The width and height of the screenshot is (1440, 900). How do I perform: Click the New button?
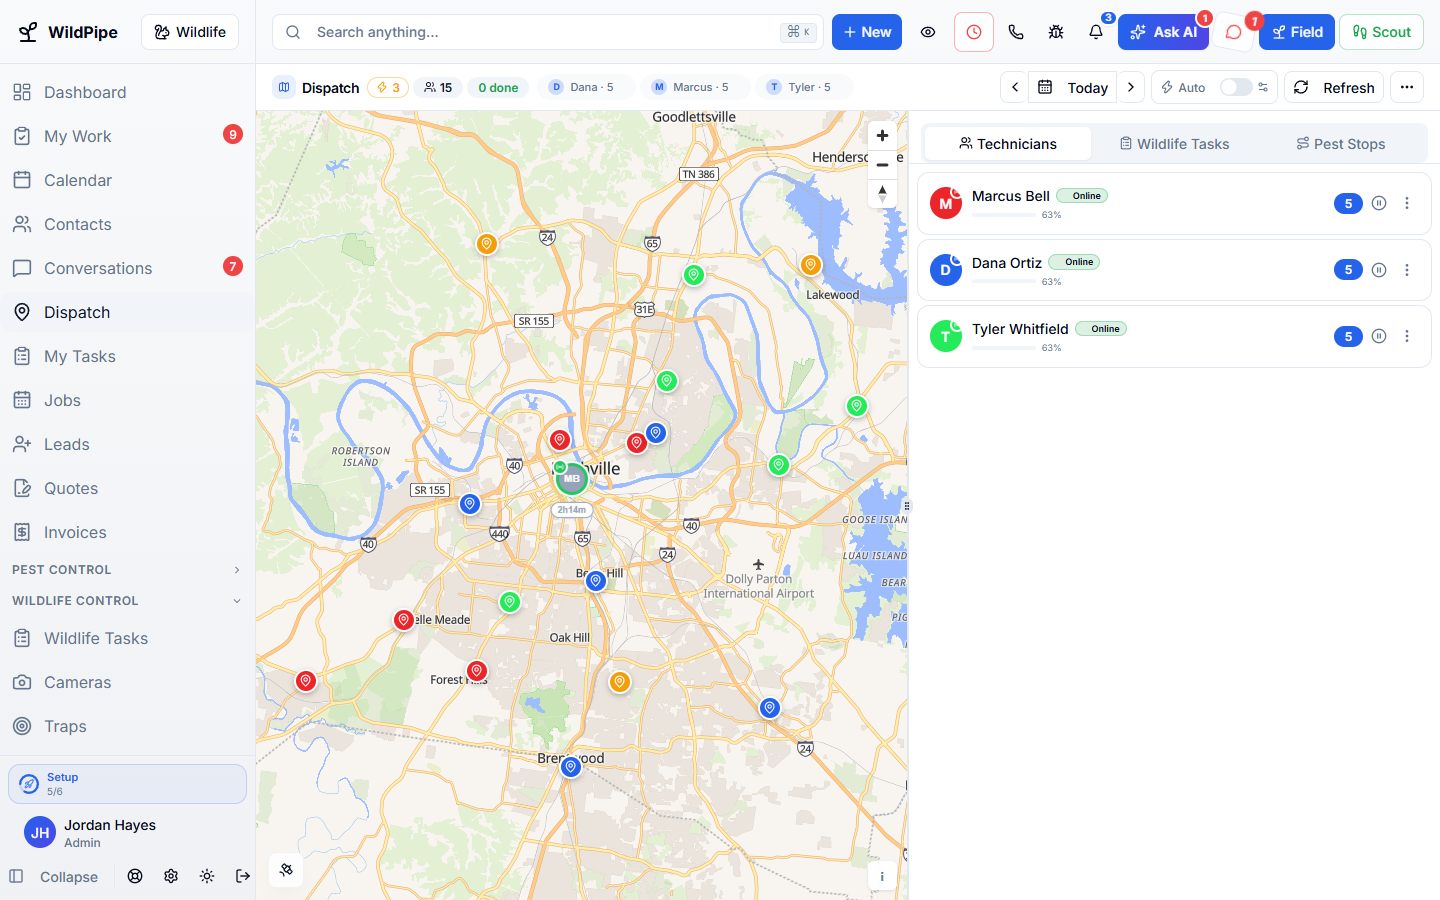[867, 32]
